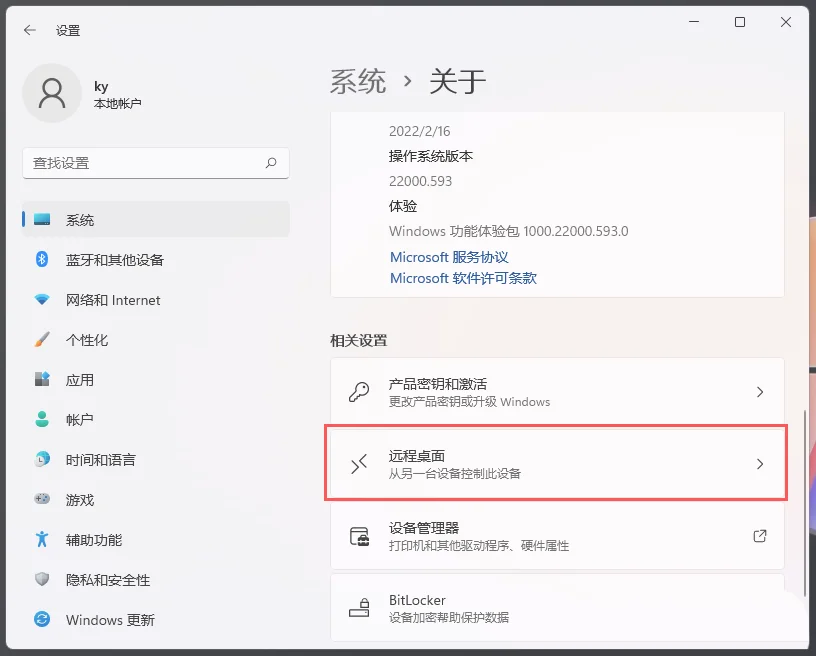Click the privacy shield icon
Viewport: 816px width, 656px height.
pyautogui.click(x=42, y=579)
